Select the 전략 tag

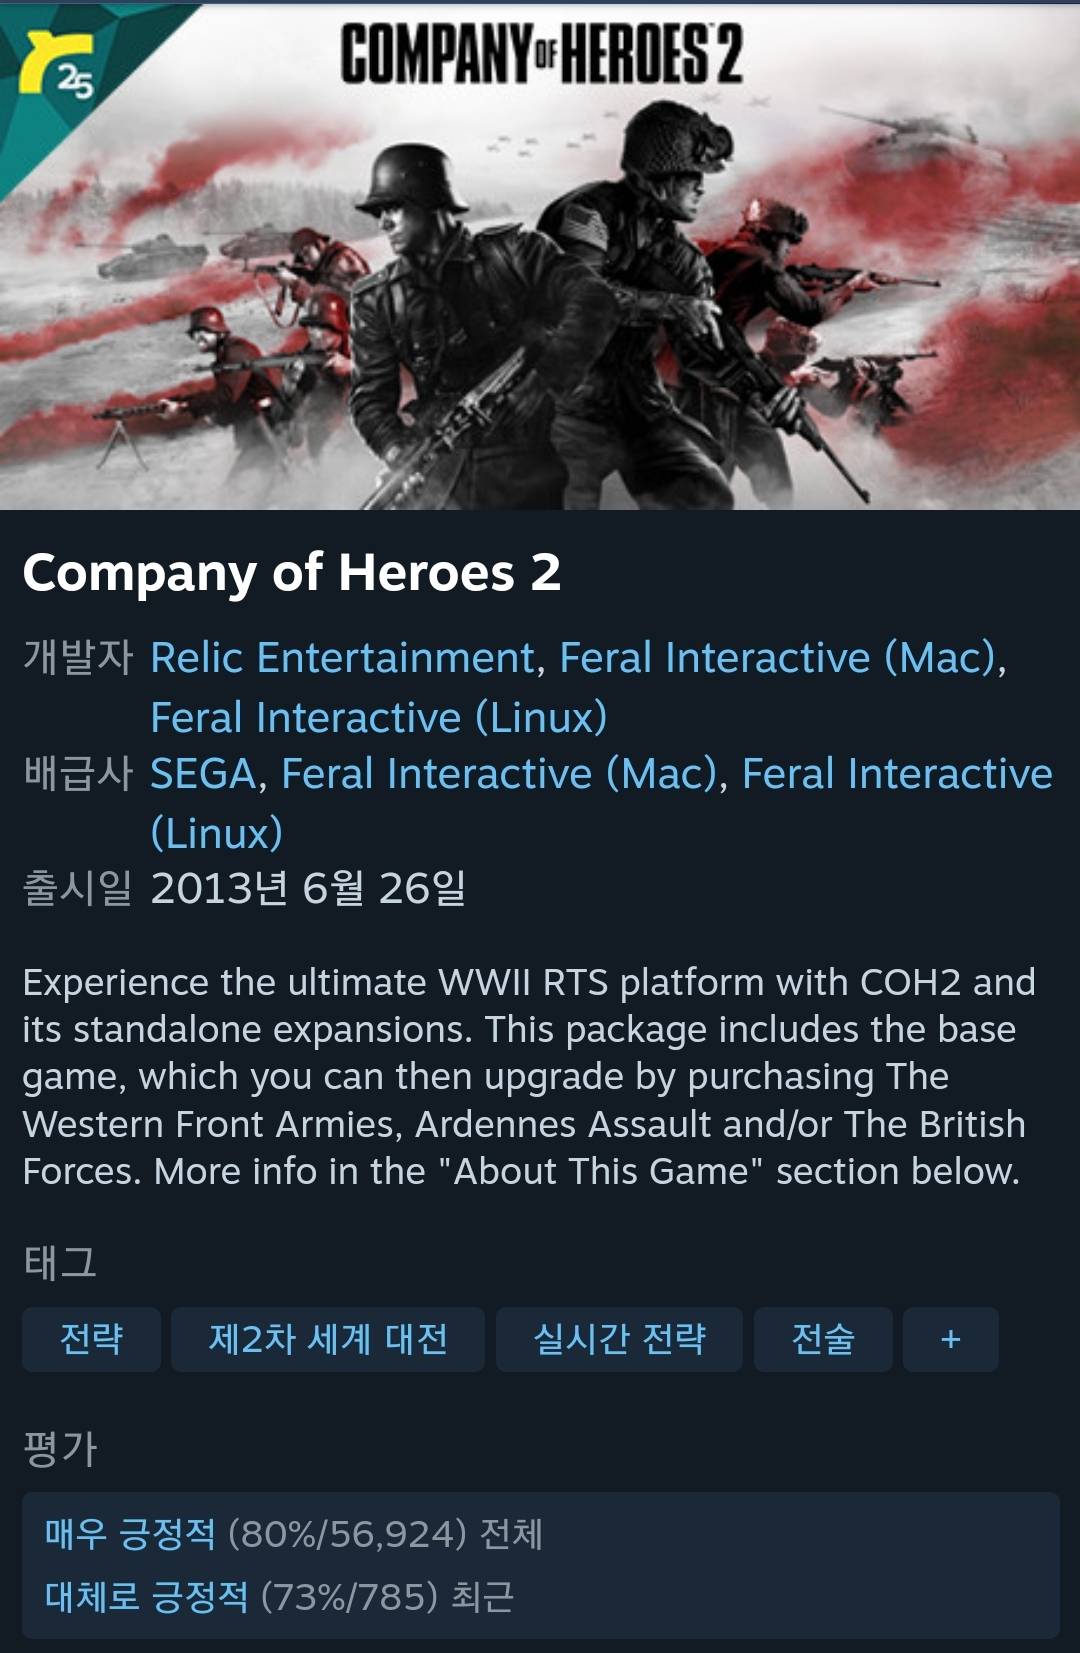pos(91,1339)
